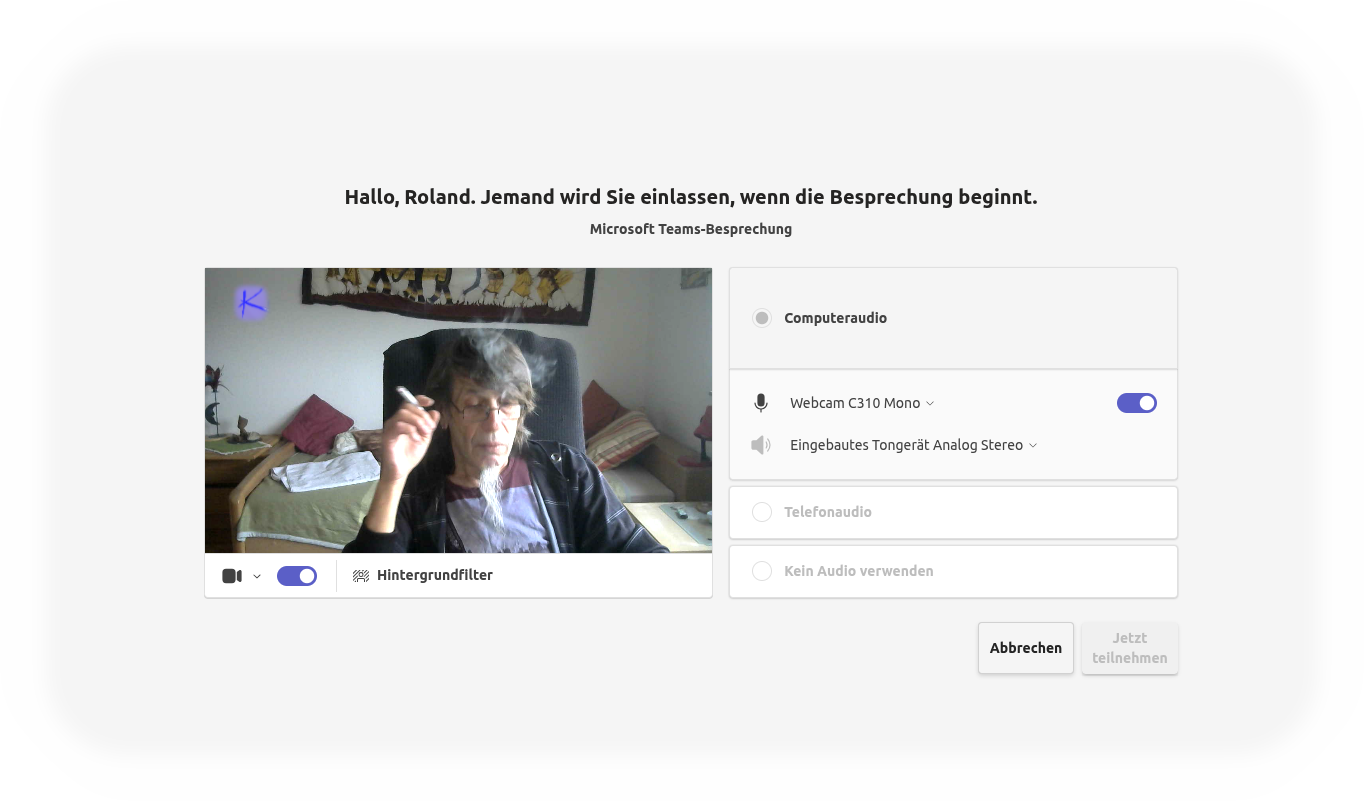Select the Computeraudio radio button
The width and height of the screenshot is (1364, 801).
point(762,318)
